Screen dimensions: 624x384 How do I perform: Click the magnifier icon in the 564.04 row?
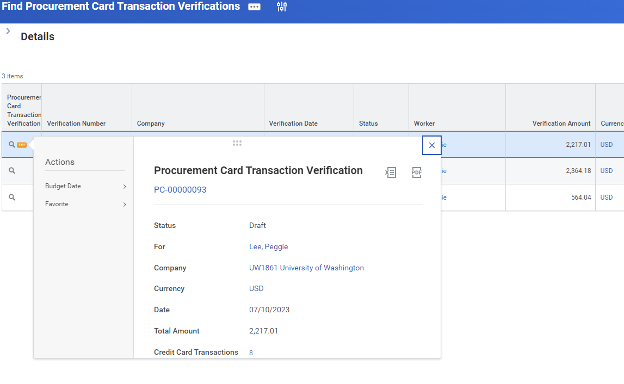tap(12, 197)
